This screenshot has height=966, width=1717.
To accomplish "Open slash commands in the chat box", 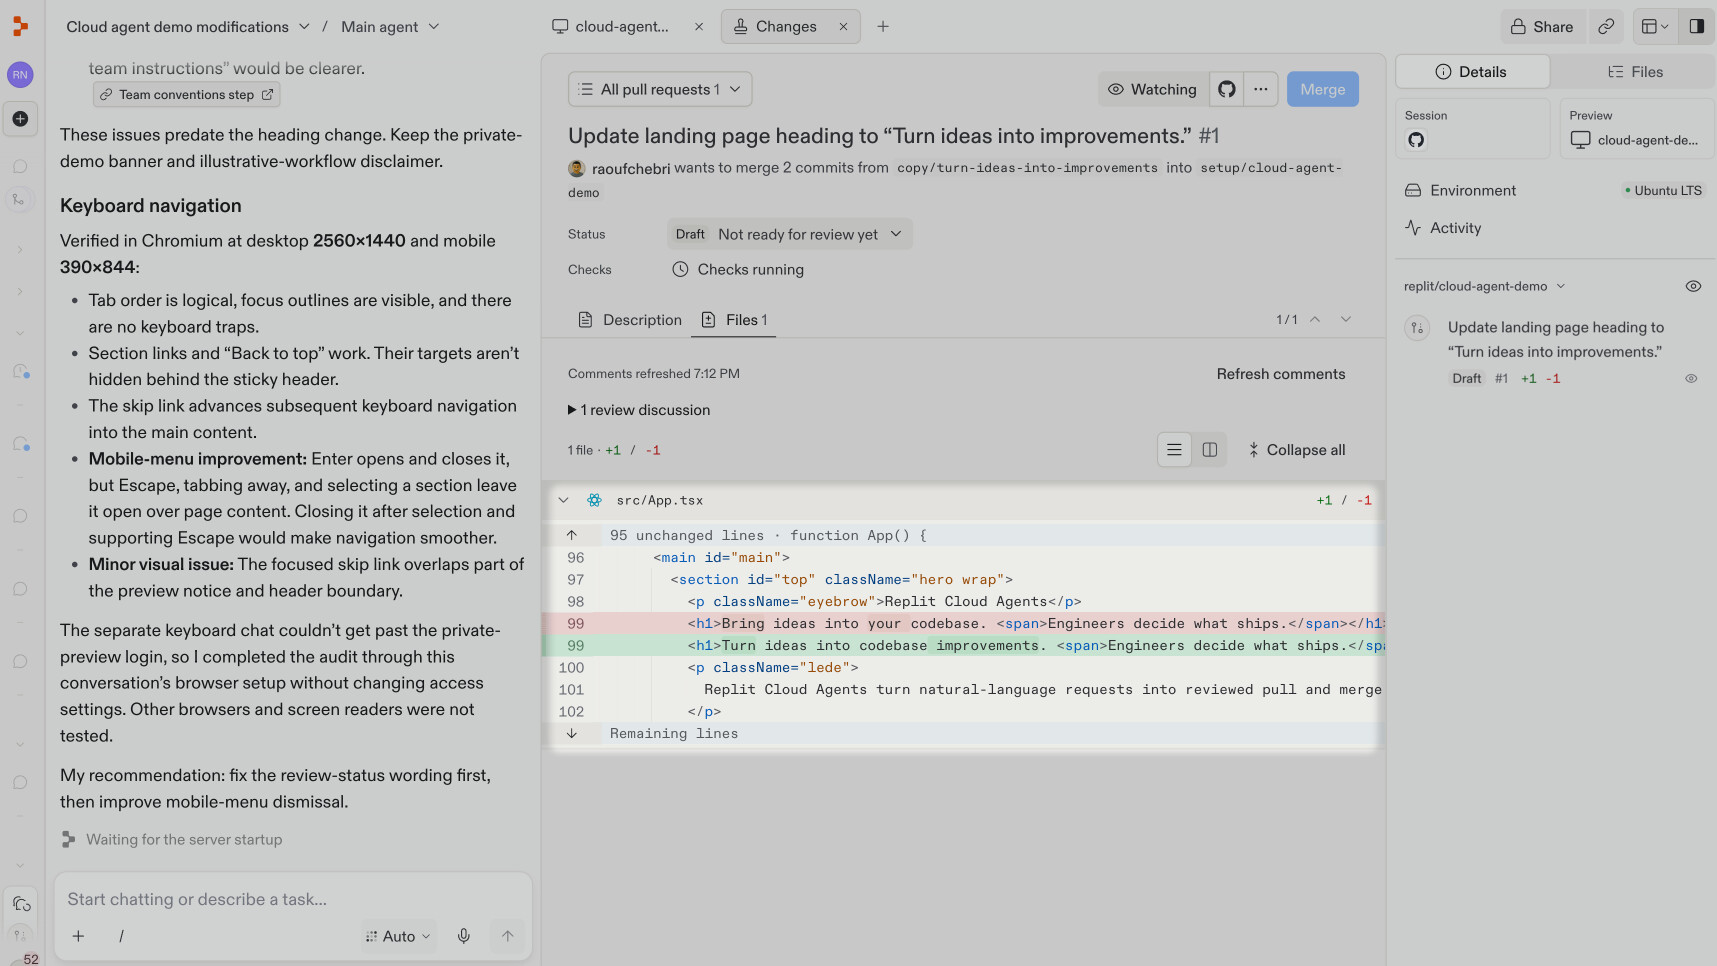I will [x=121, y=936].
